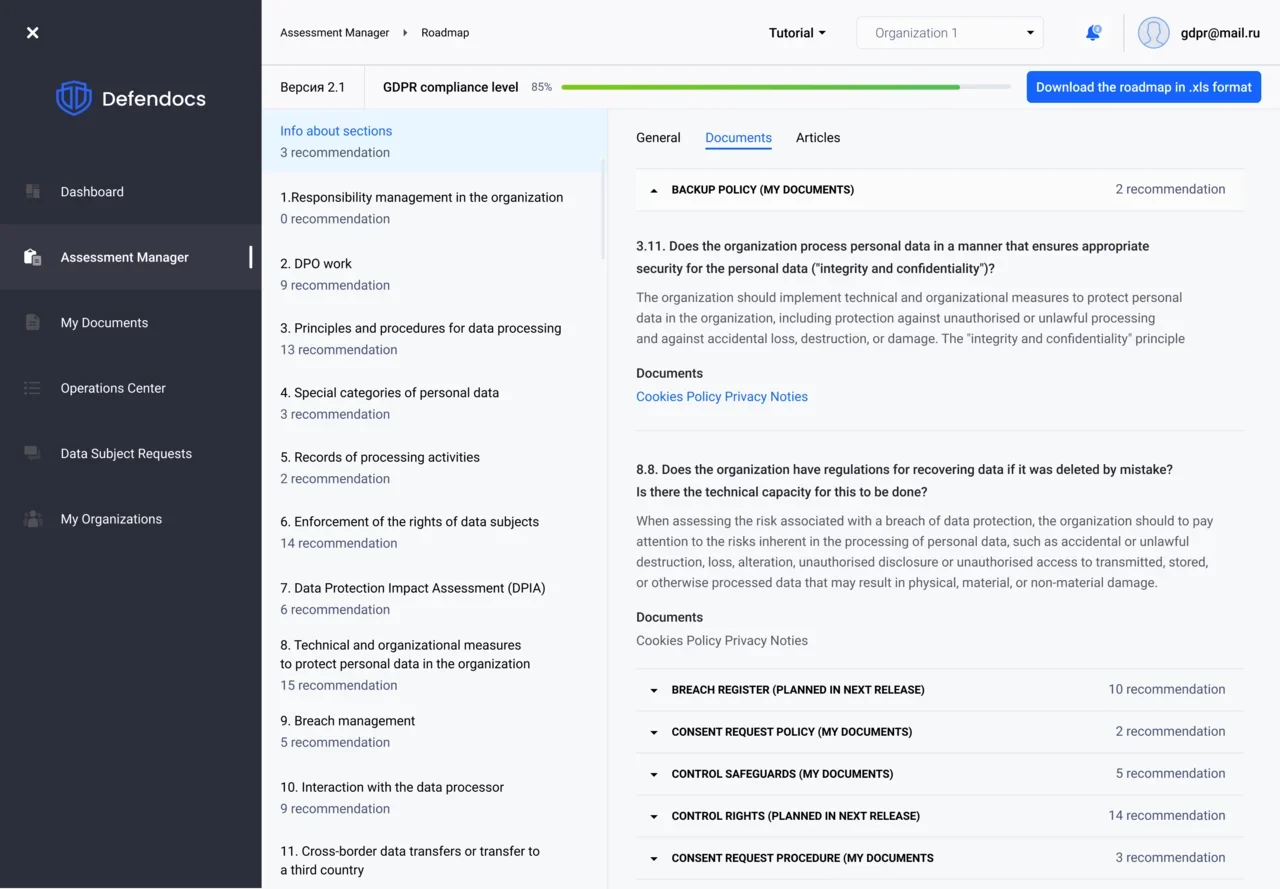
Task: Click the Data Subject Requests icon
Action: (33, 454)
